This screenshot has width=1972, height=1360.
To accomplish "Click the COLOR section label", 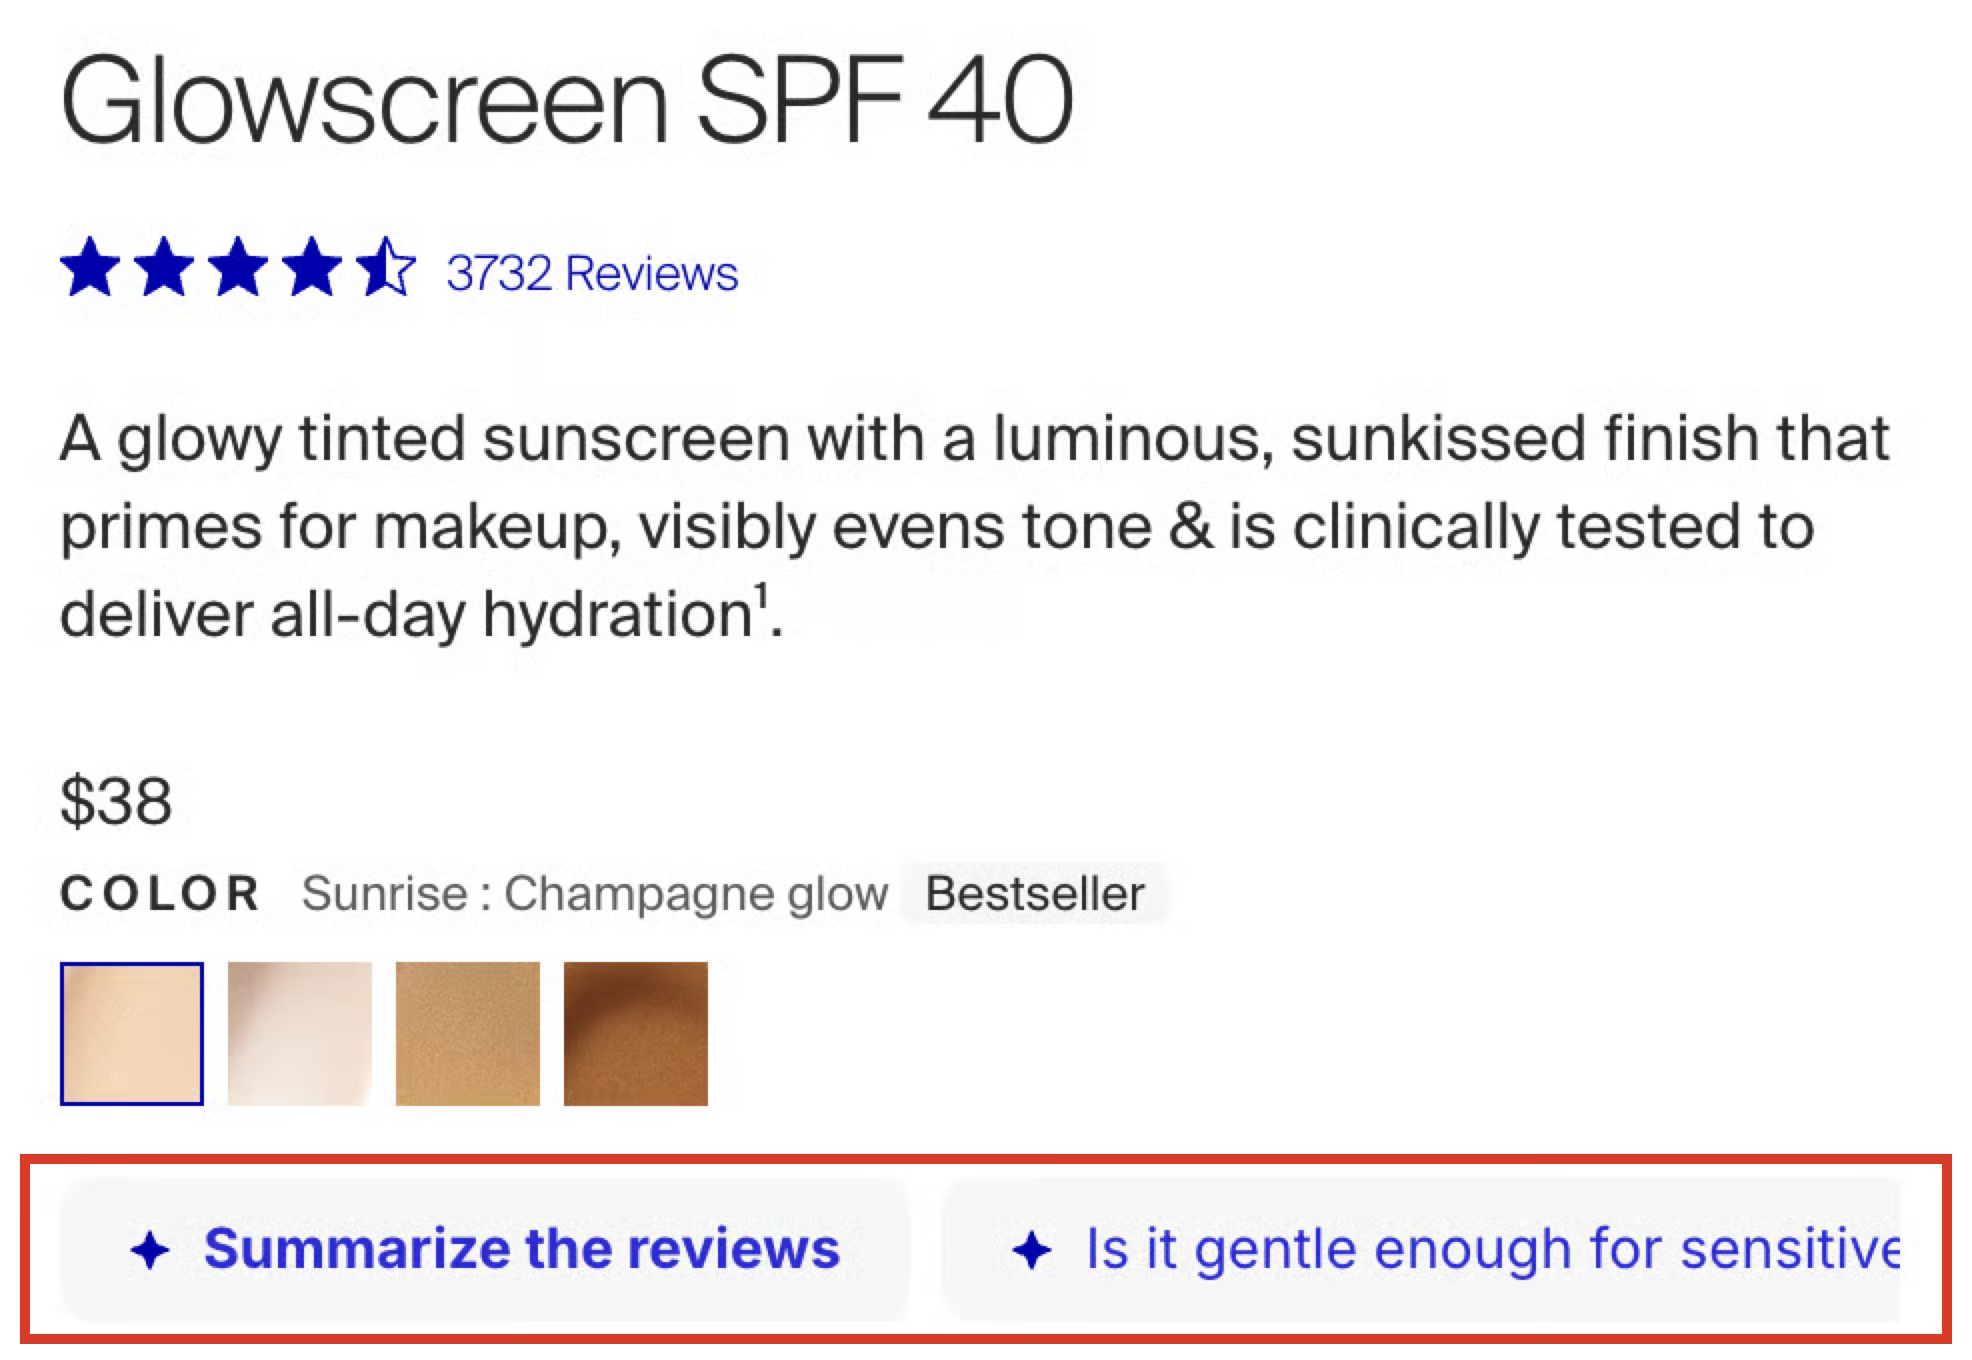I will (x=160, y=893).
